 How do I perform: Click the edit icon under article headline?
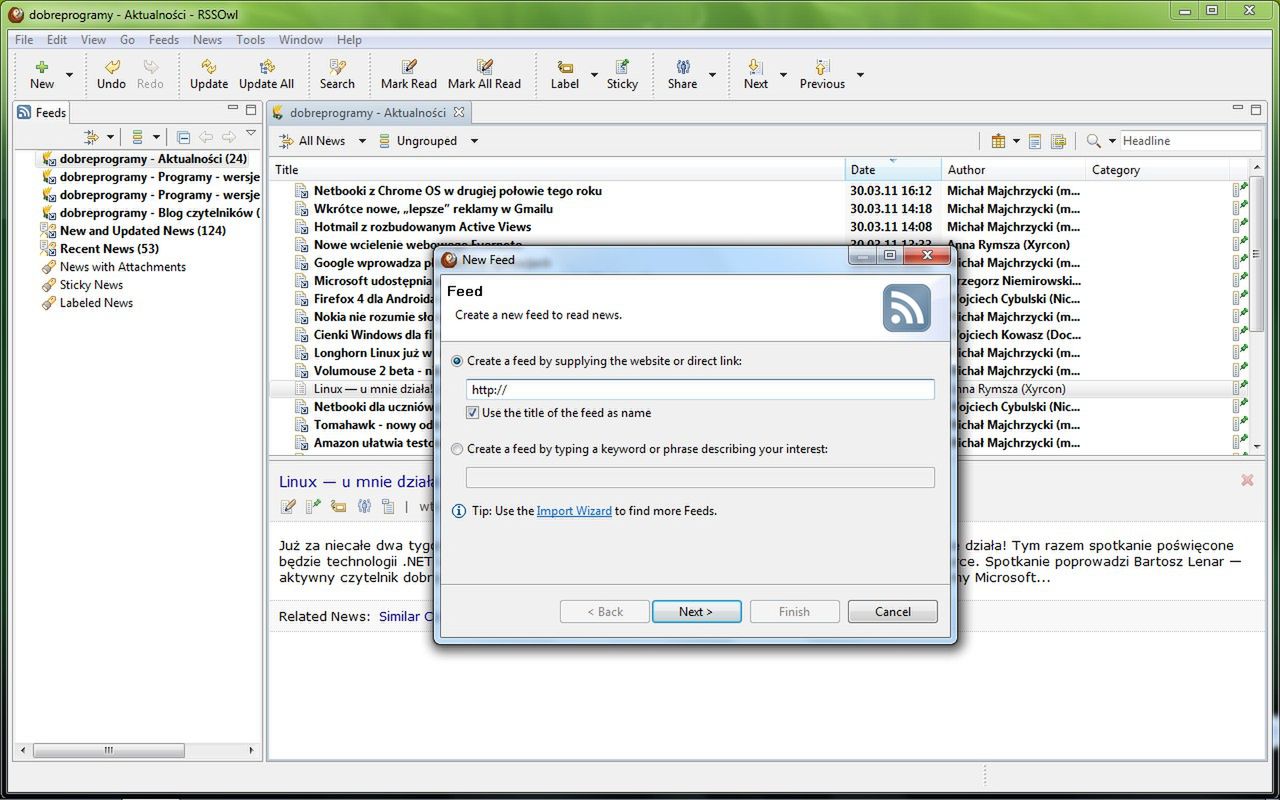[x=288, y=507]
